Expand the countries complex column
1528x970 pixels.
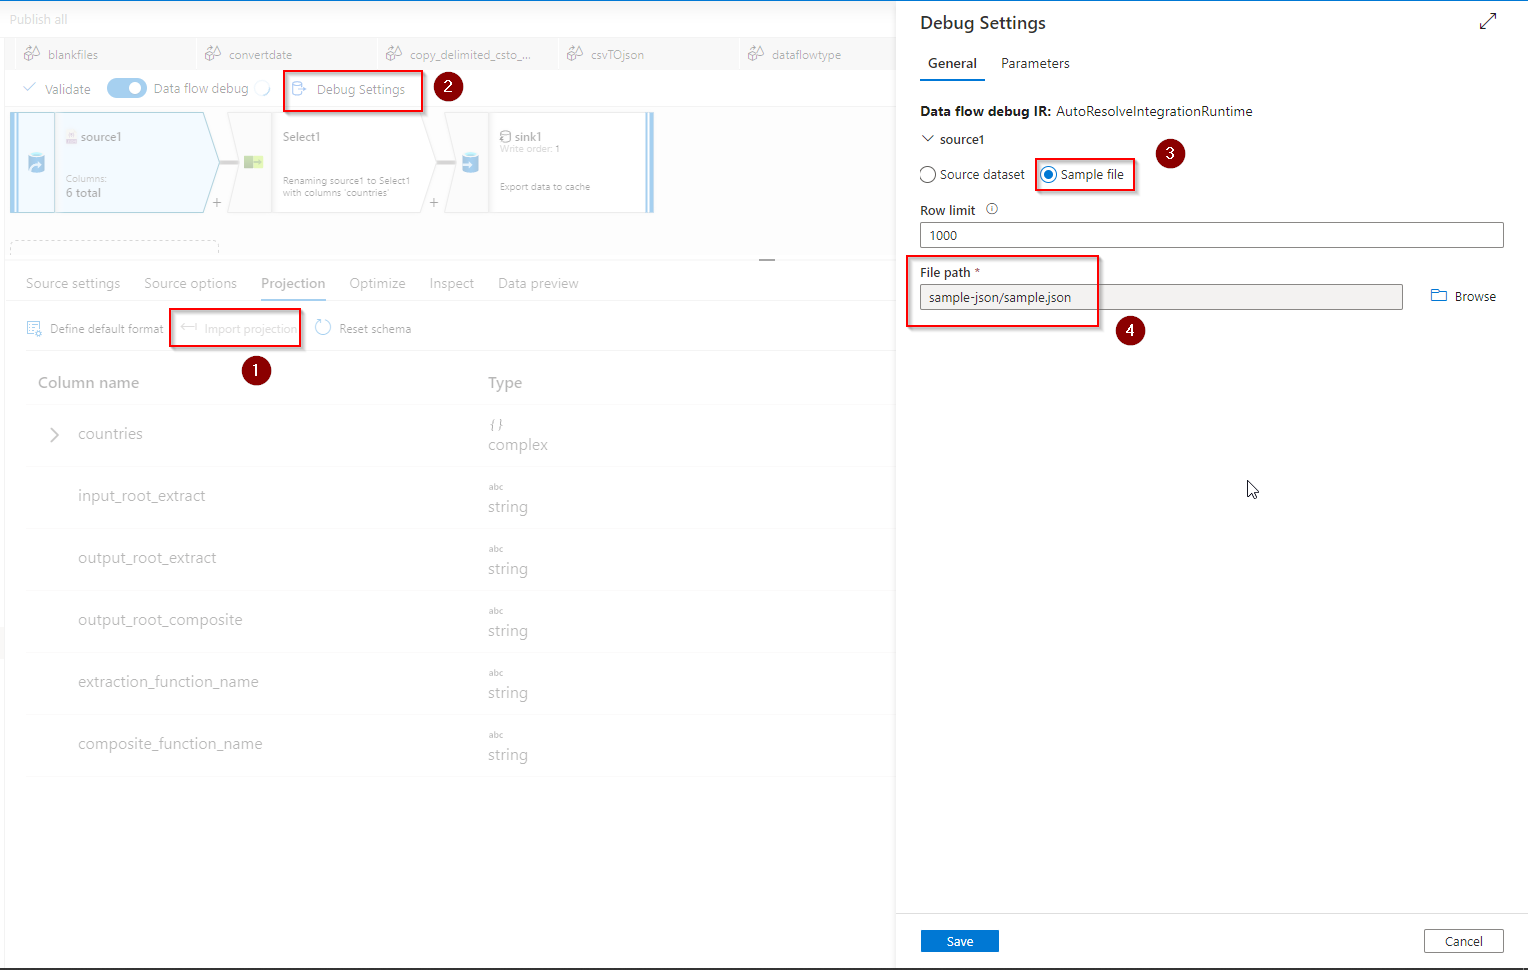pyautogui.click(x=54, y=434)
